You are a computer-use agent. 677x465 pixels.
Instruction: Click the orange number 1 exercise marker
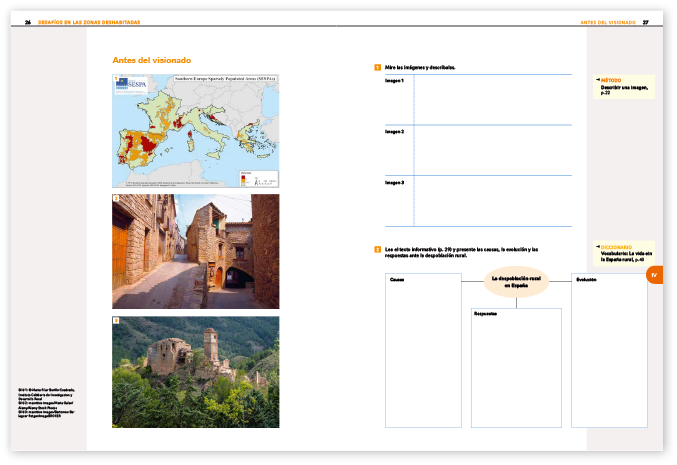coord(377,67)
